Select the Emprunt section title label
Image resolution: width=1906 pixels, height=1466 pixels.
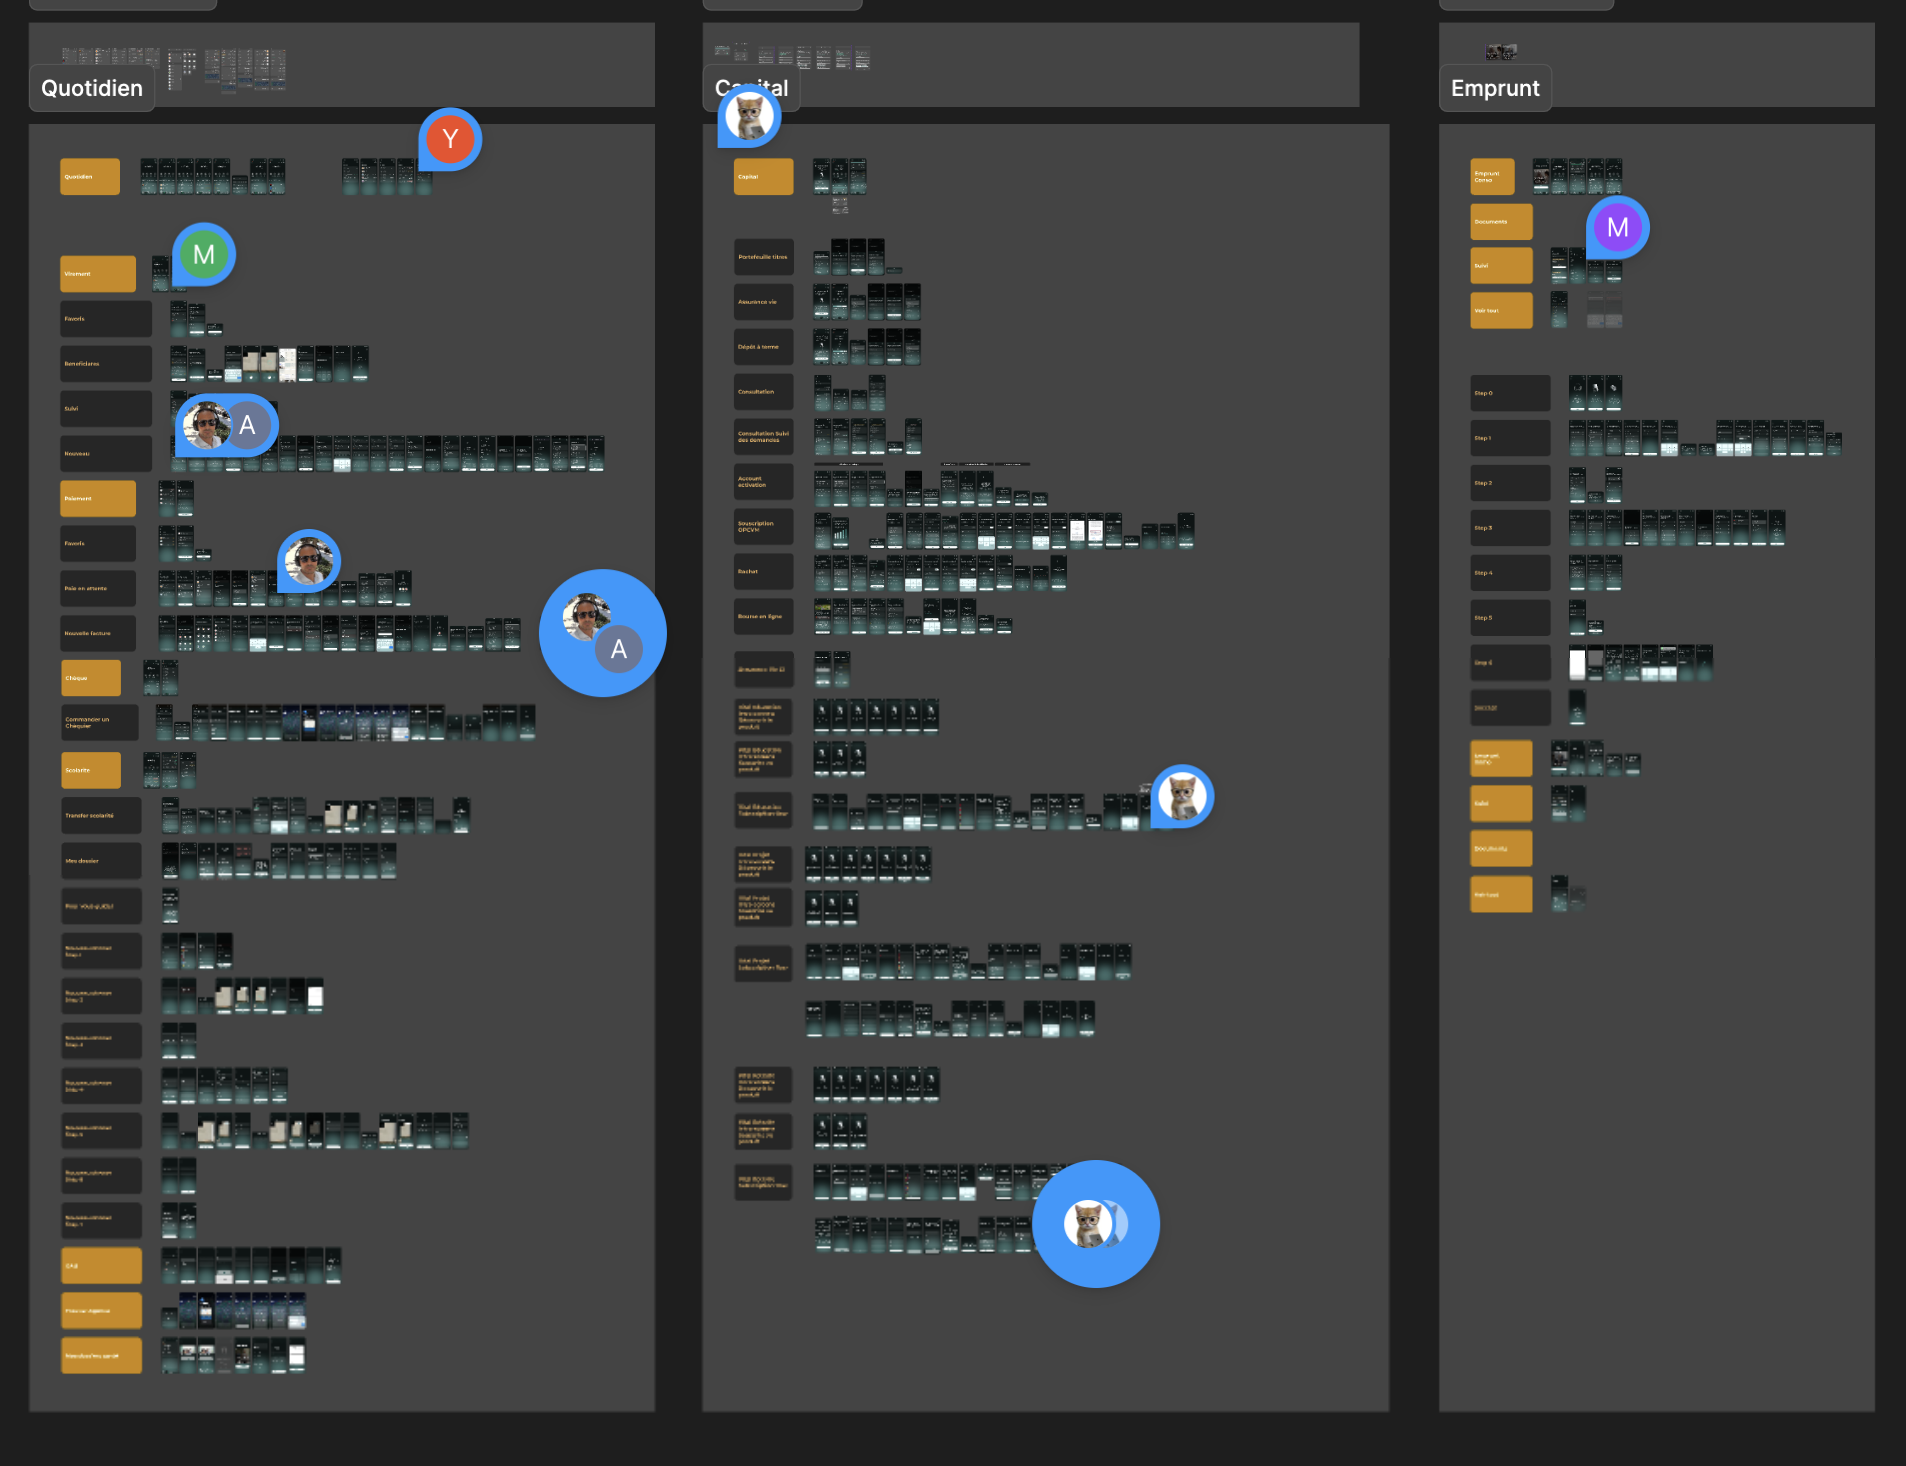[x=1495, y=88]
